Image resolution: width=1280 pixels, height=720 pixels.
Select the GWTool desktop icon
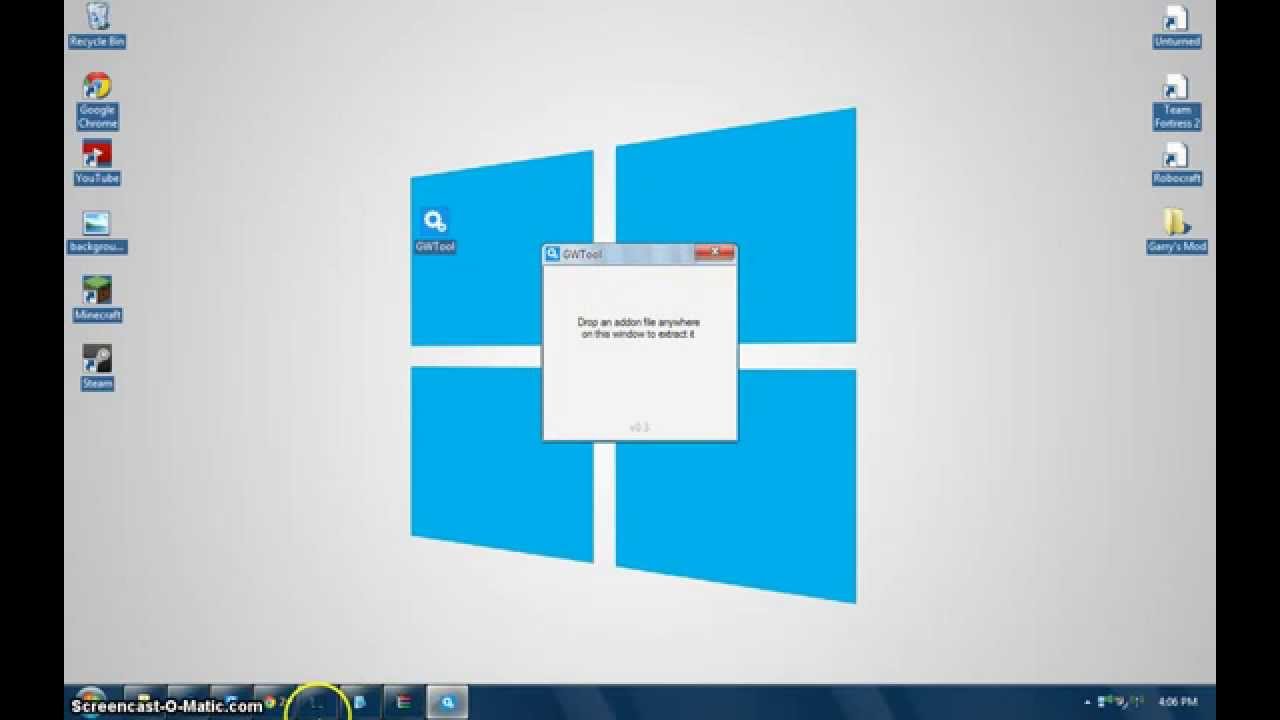click(x=435, y=230)
